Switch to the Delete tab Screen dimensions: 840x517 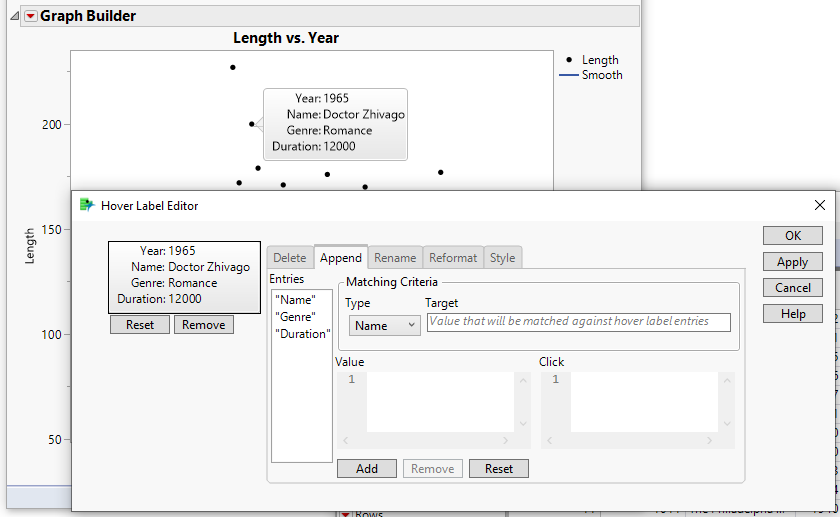(x=290, y=258)
